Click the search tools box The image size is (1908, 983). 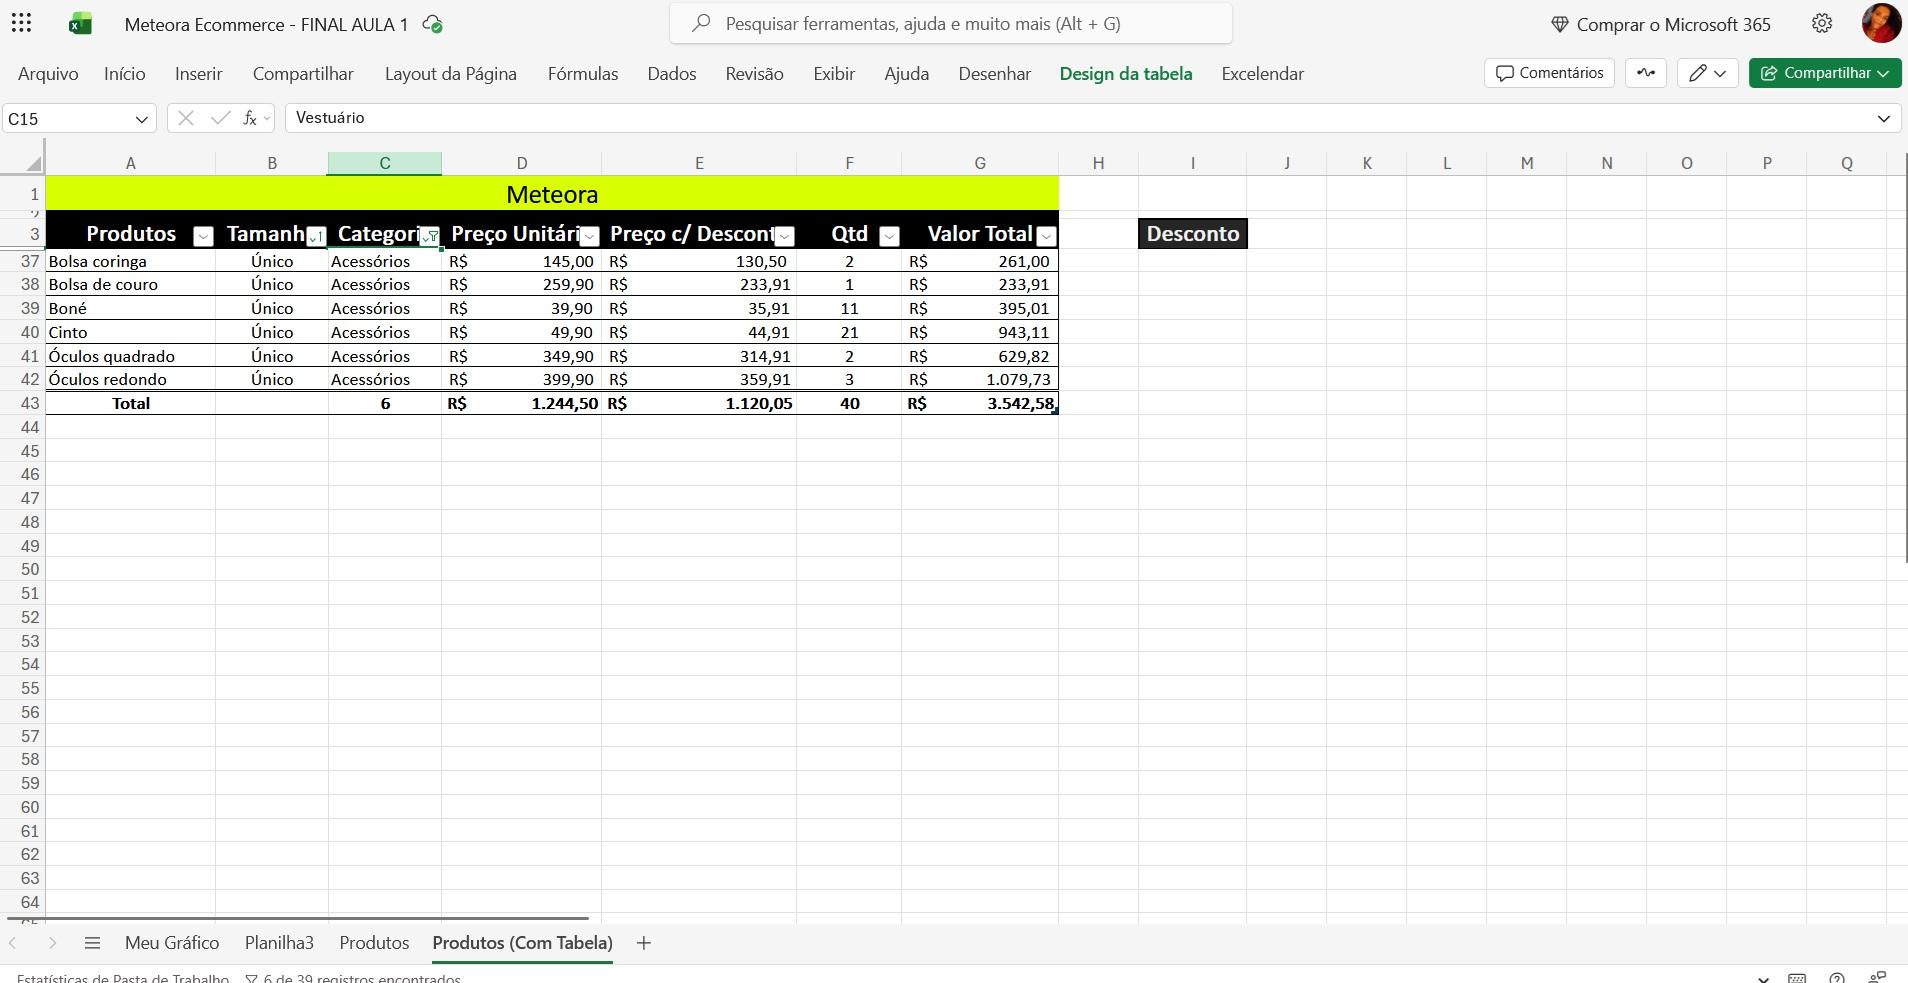951,24
